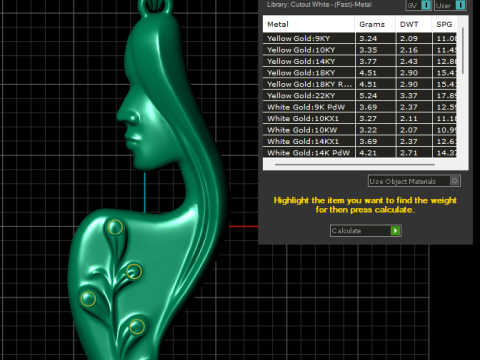Click the 3.77 grams value for 14KY

click(x=368, y=61)
